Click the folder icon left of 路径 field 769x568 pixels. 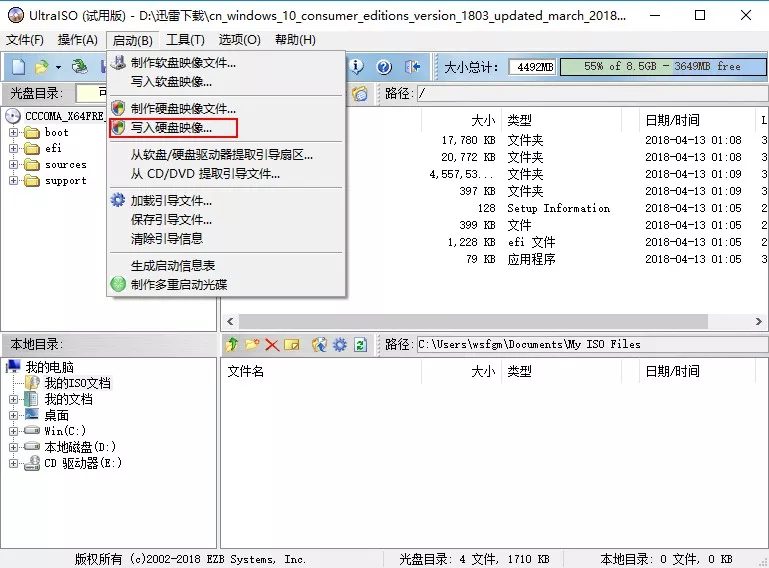tap(360, 93)
